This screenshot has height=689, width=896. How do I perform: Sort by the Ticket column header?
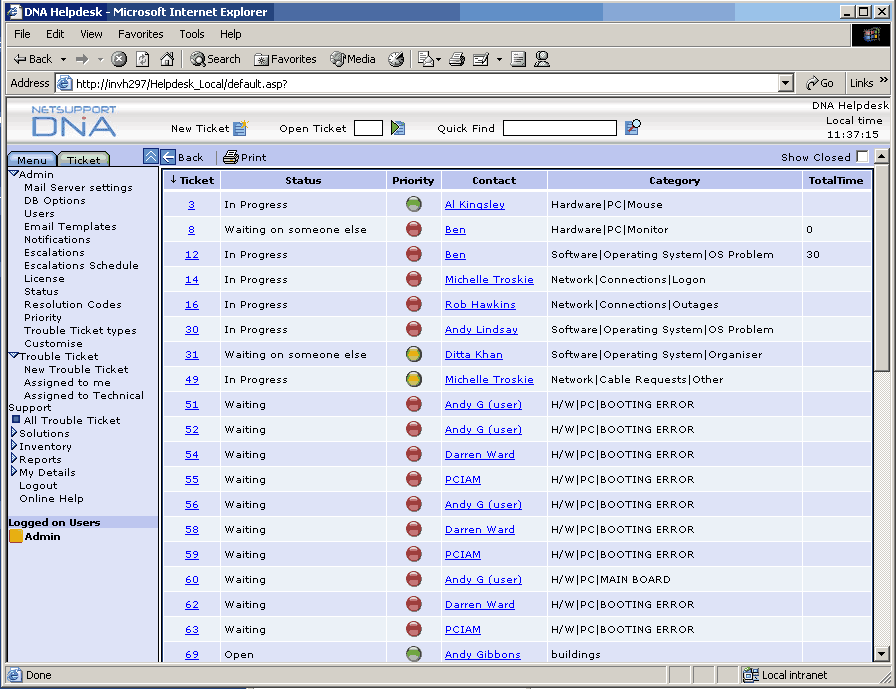pyautogui.click(x=192, y=180)
